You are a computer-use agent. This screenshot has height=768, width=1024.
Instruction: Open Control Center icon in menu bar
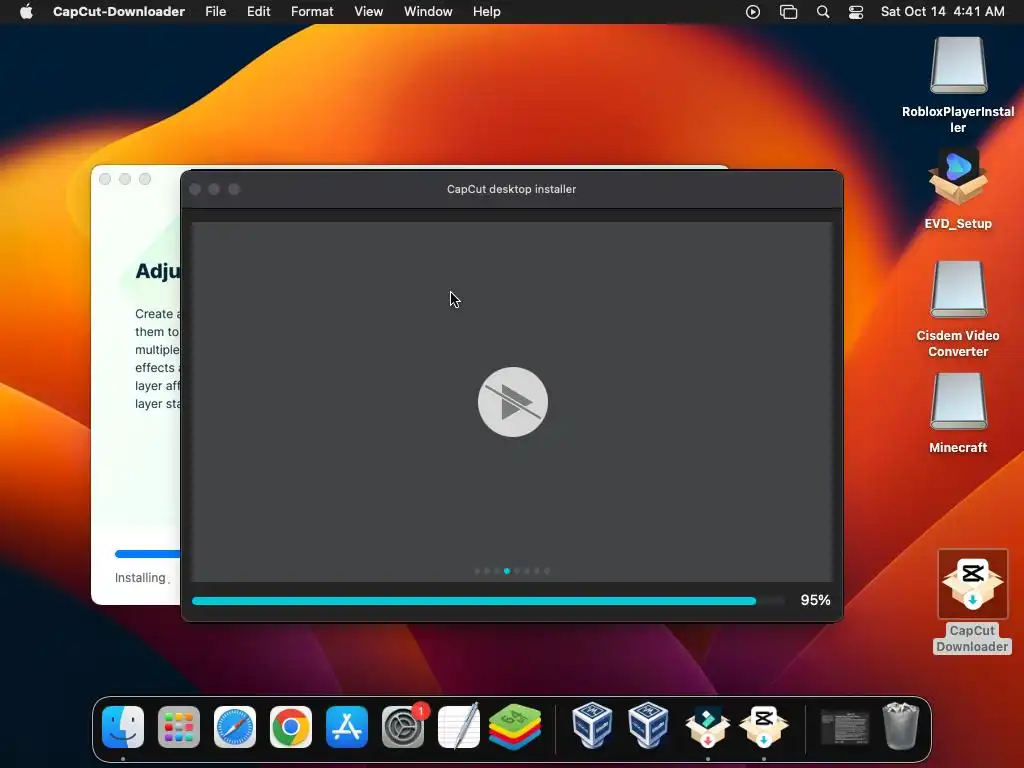(856, 12)
